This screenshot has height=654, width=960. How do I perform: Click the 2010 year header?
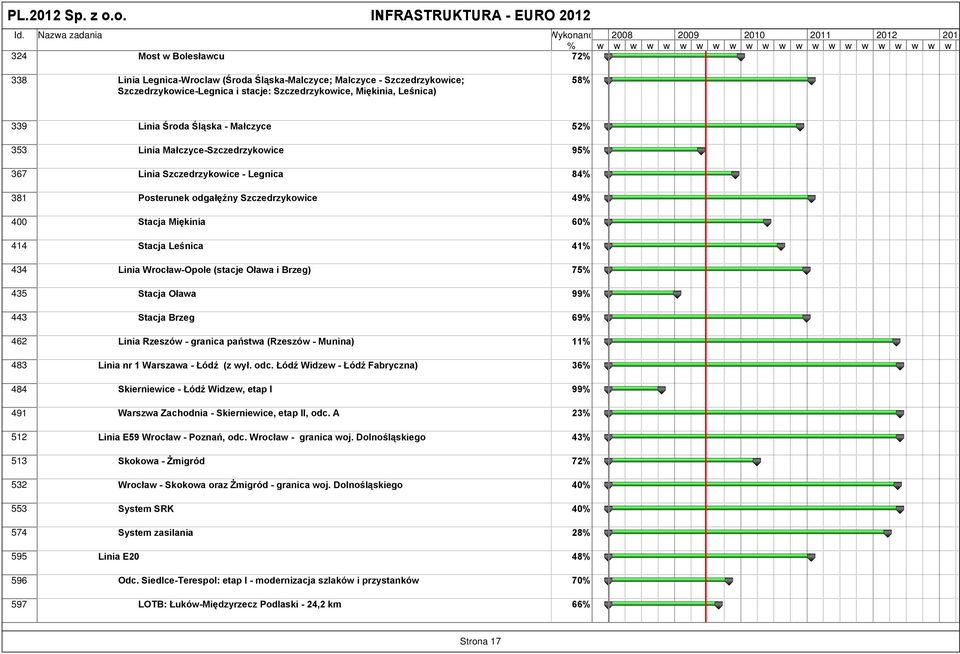pyautogui.click(x=754, y=35)
